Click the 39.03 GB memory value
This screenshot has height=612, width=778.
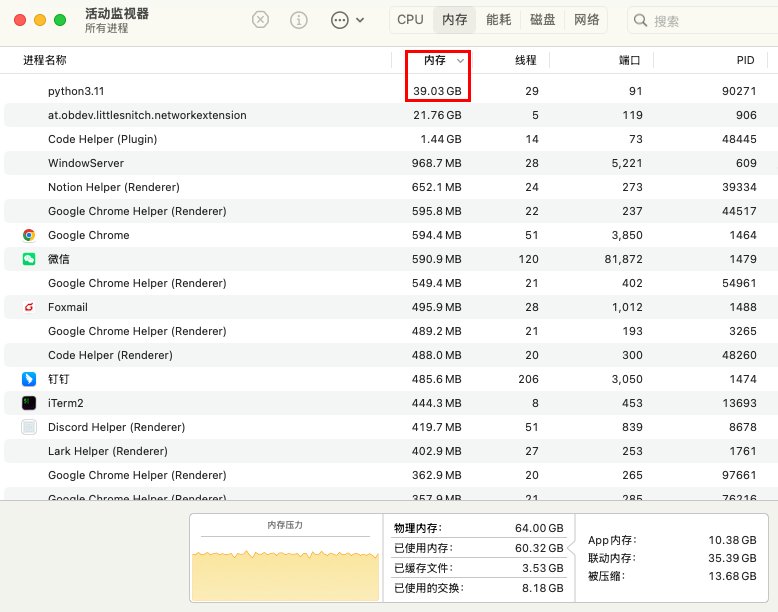point(437,91)
